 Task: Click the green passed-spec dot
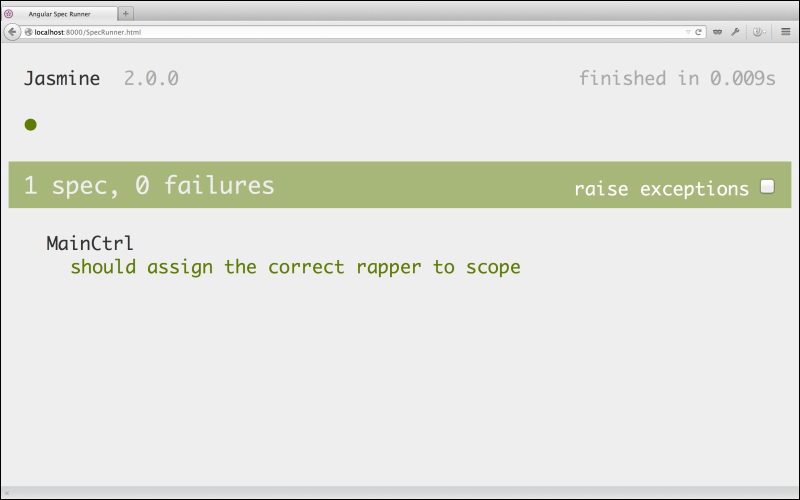[31, 124]
